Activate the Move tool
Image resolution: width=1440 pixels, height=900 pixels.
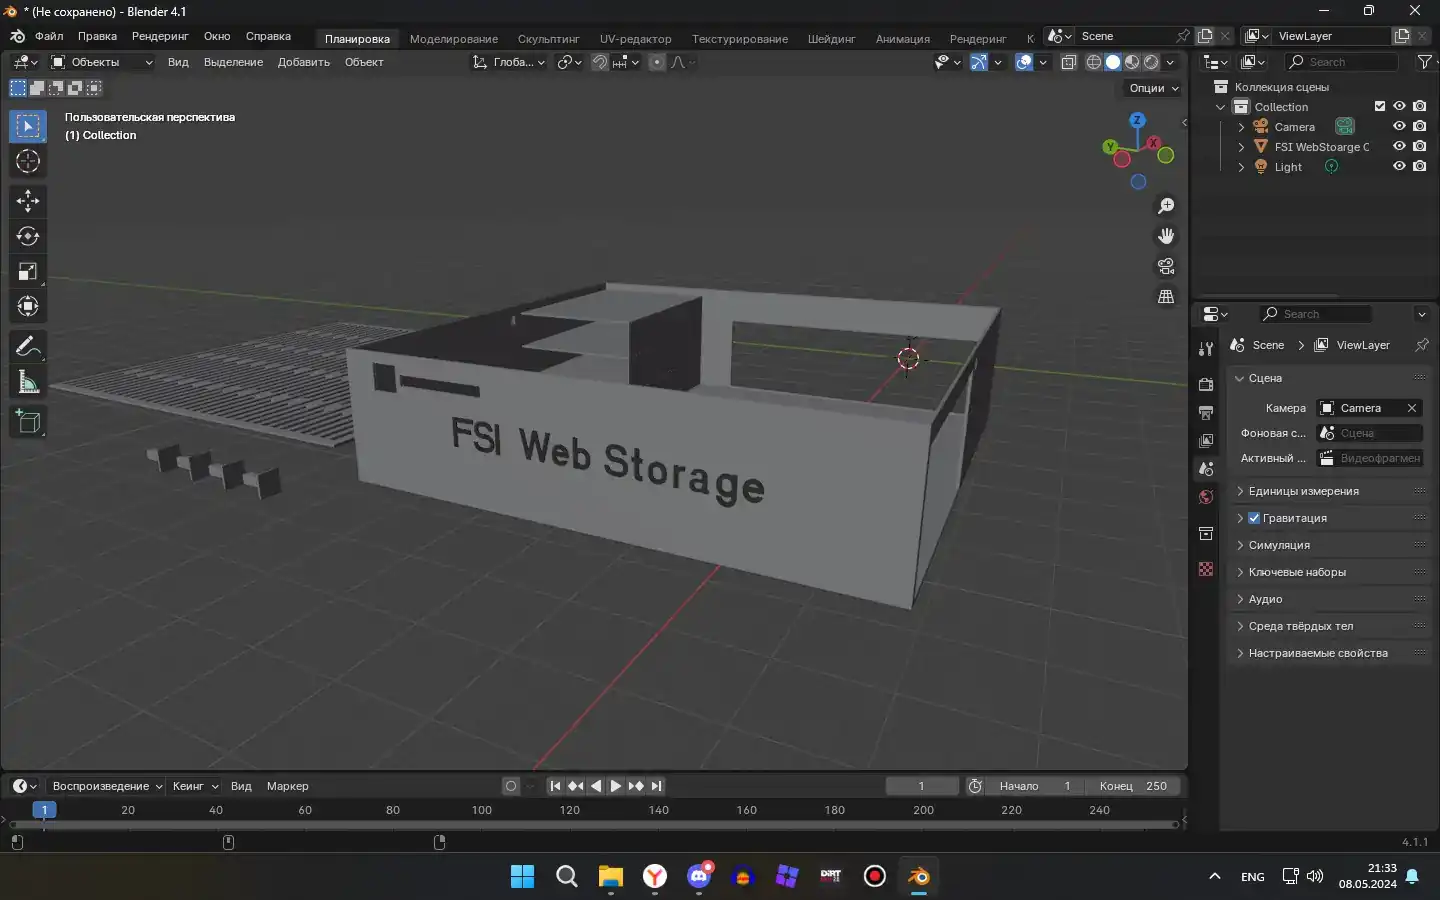(x=28, y=201)
